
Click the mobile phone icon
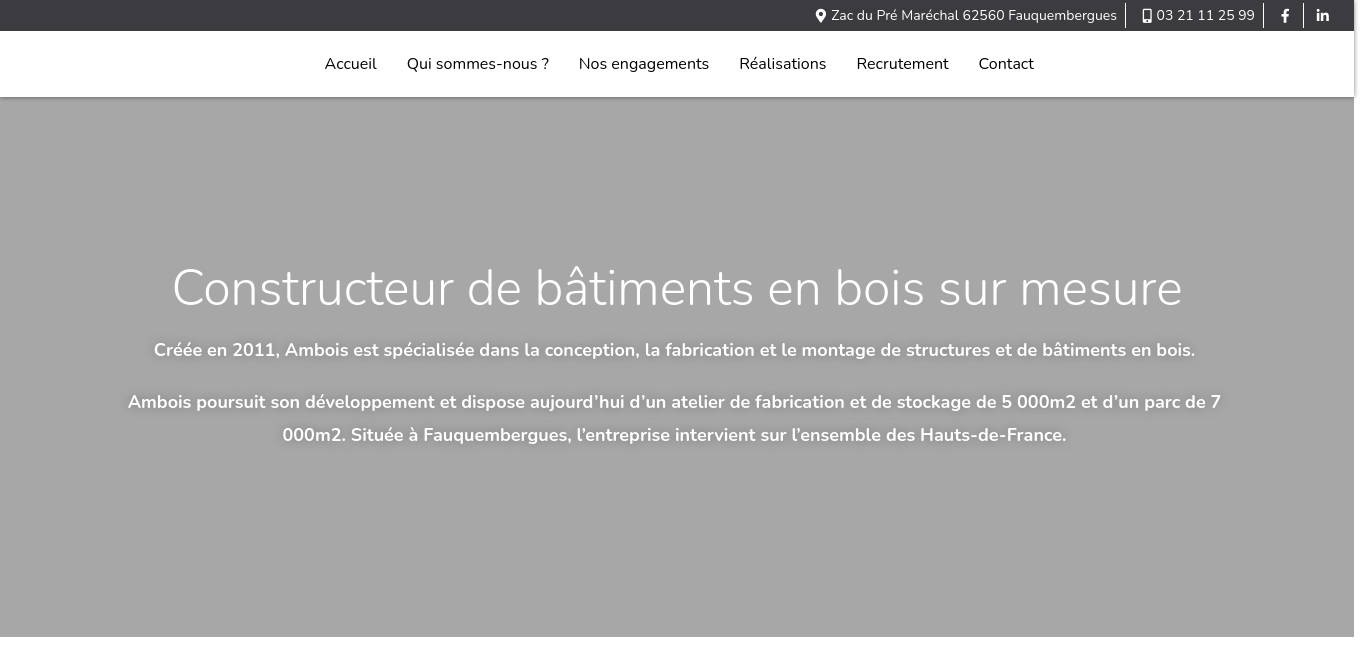pyautogui.click(x=1147, y=16)
